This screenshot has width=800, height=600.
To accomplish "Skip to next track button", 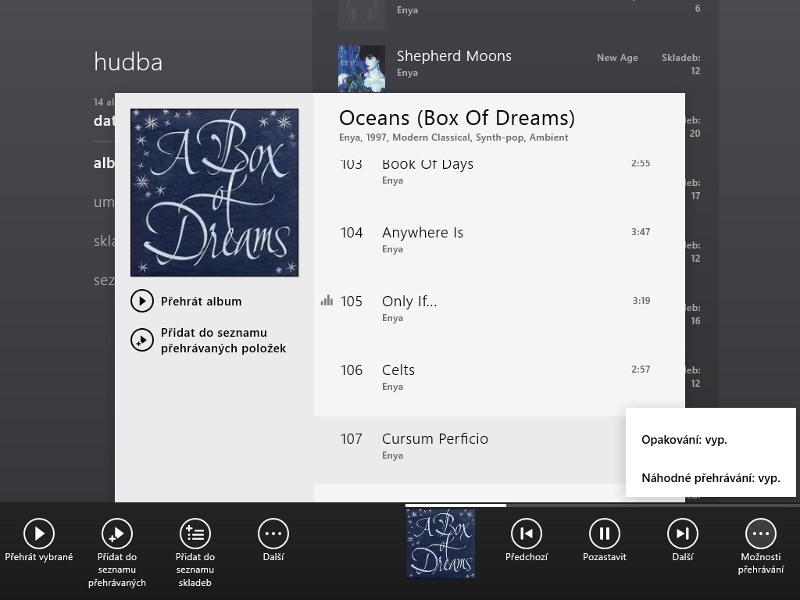I will [x=682, y=533].
